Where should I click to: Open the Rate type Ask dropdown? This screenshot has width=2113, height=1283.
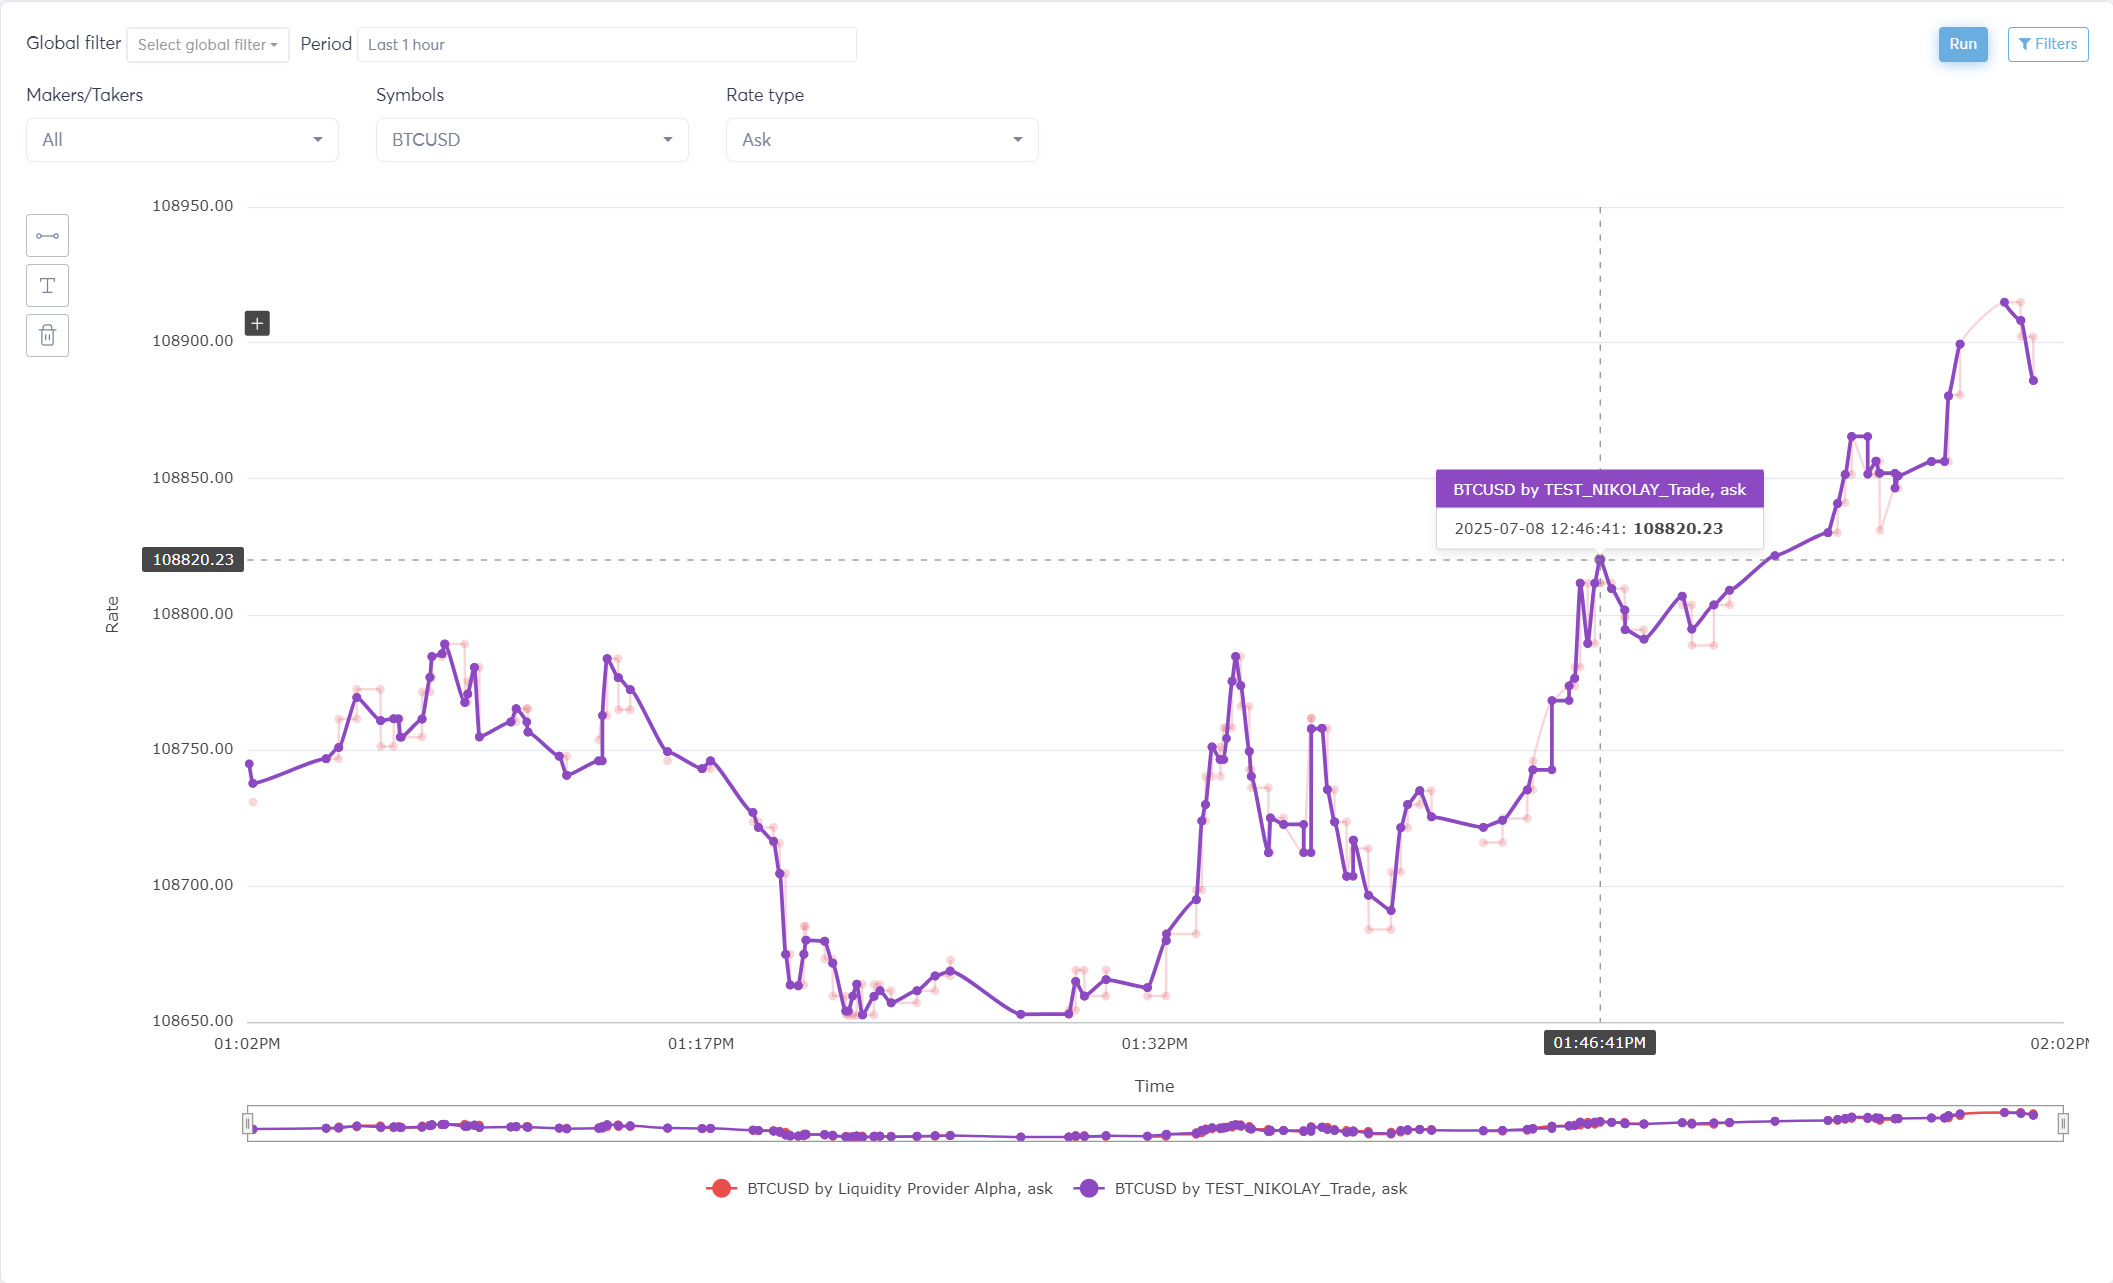[x=882, y=140]
